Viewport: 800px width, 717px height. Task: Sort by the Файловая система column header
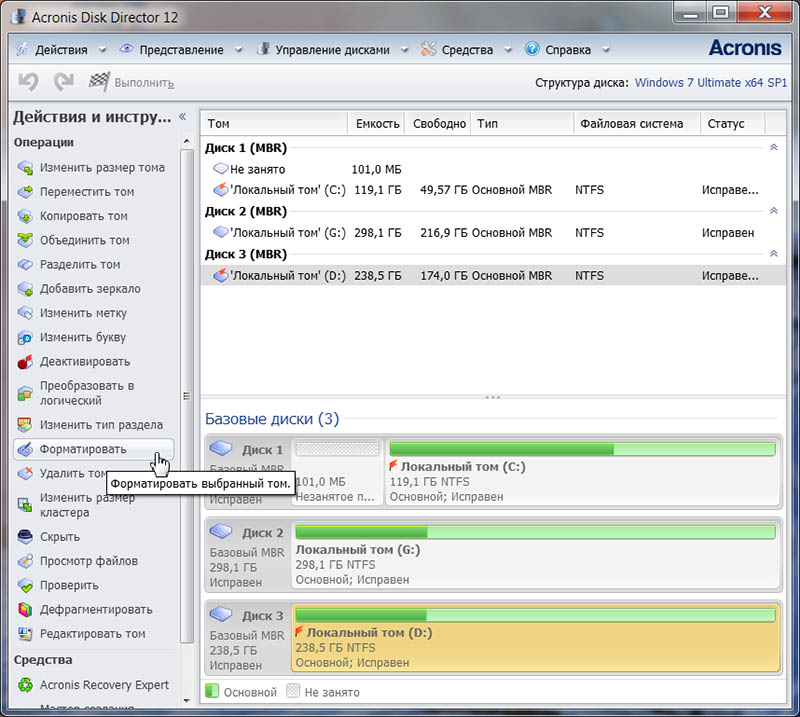point(637,124)
